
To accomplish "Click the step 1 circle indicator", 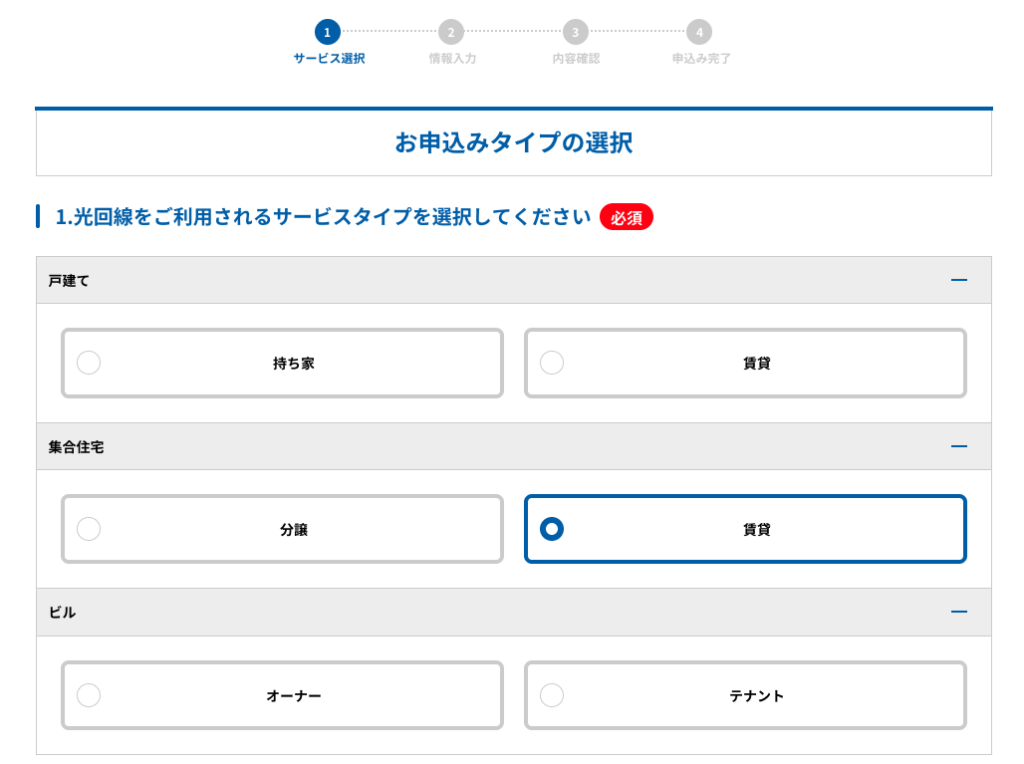I will click(x=327, y=33).
